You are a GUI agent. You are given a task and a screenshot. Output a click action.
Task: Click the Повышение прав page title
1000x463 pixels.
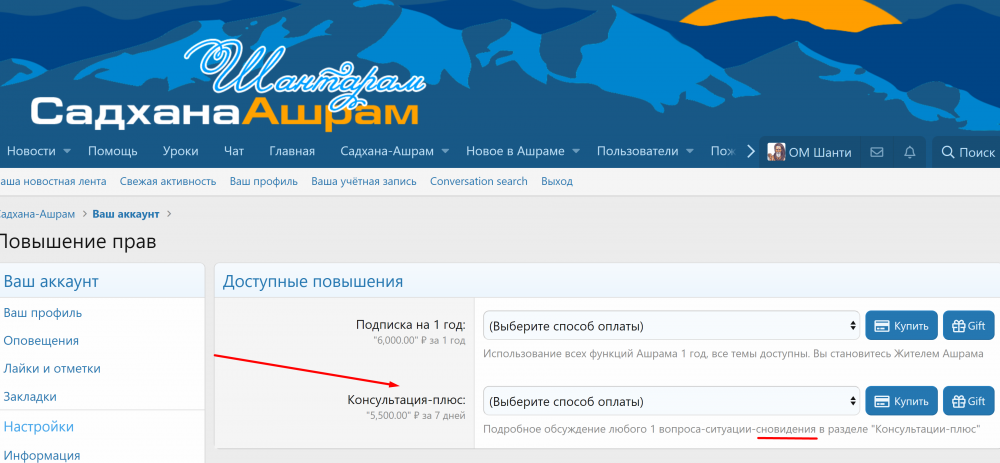[x=77, y=242]
